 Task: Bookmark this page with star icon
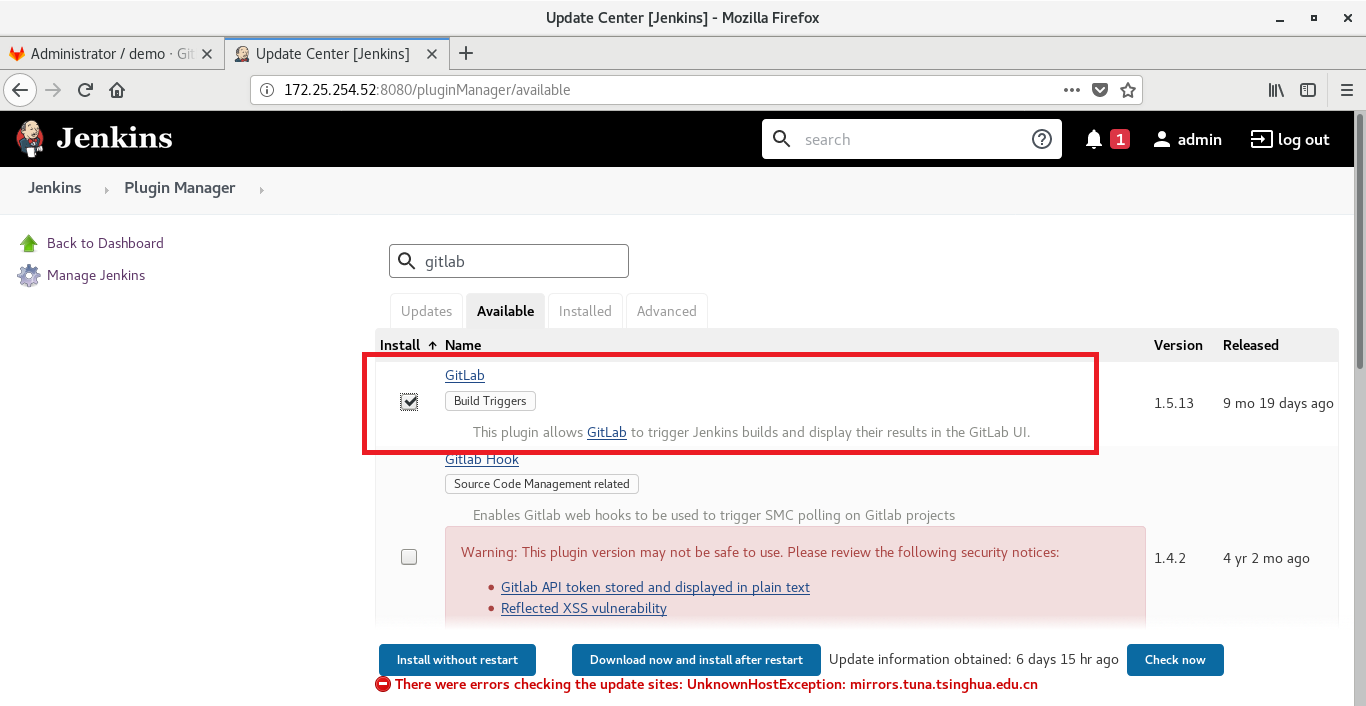coord(1128,90)
